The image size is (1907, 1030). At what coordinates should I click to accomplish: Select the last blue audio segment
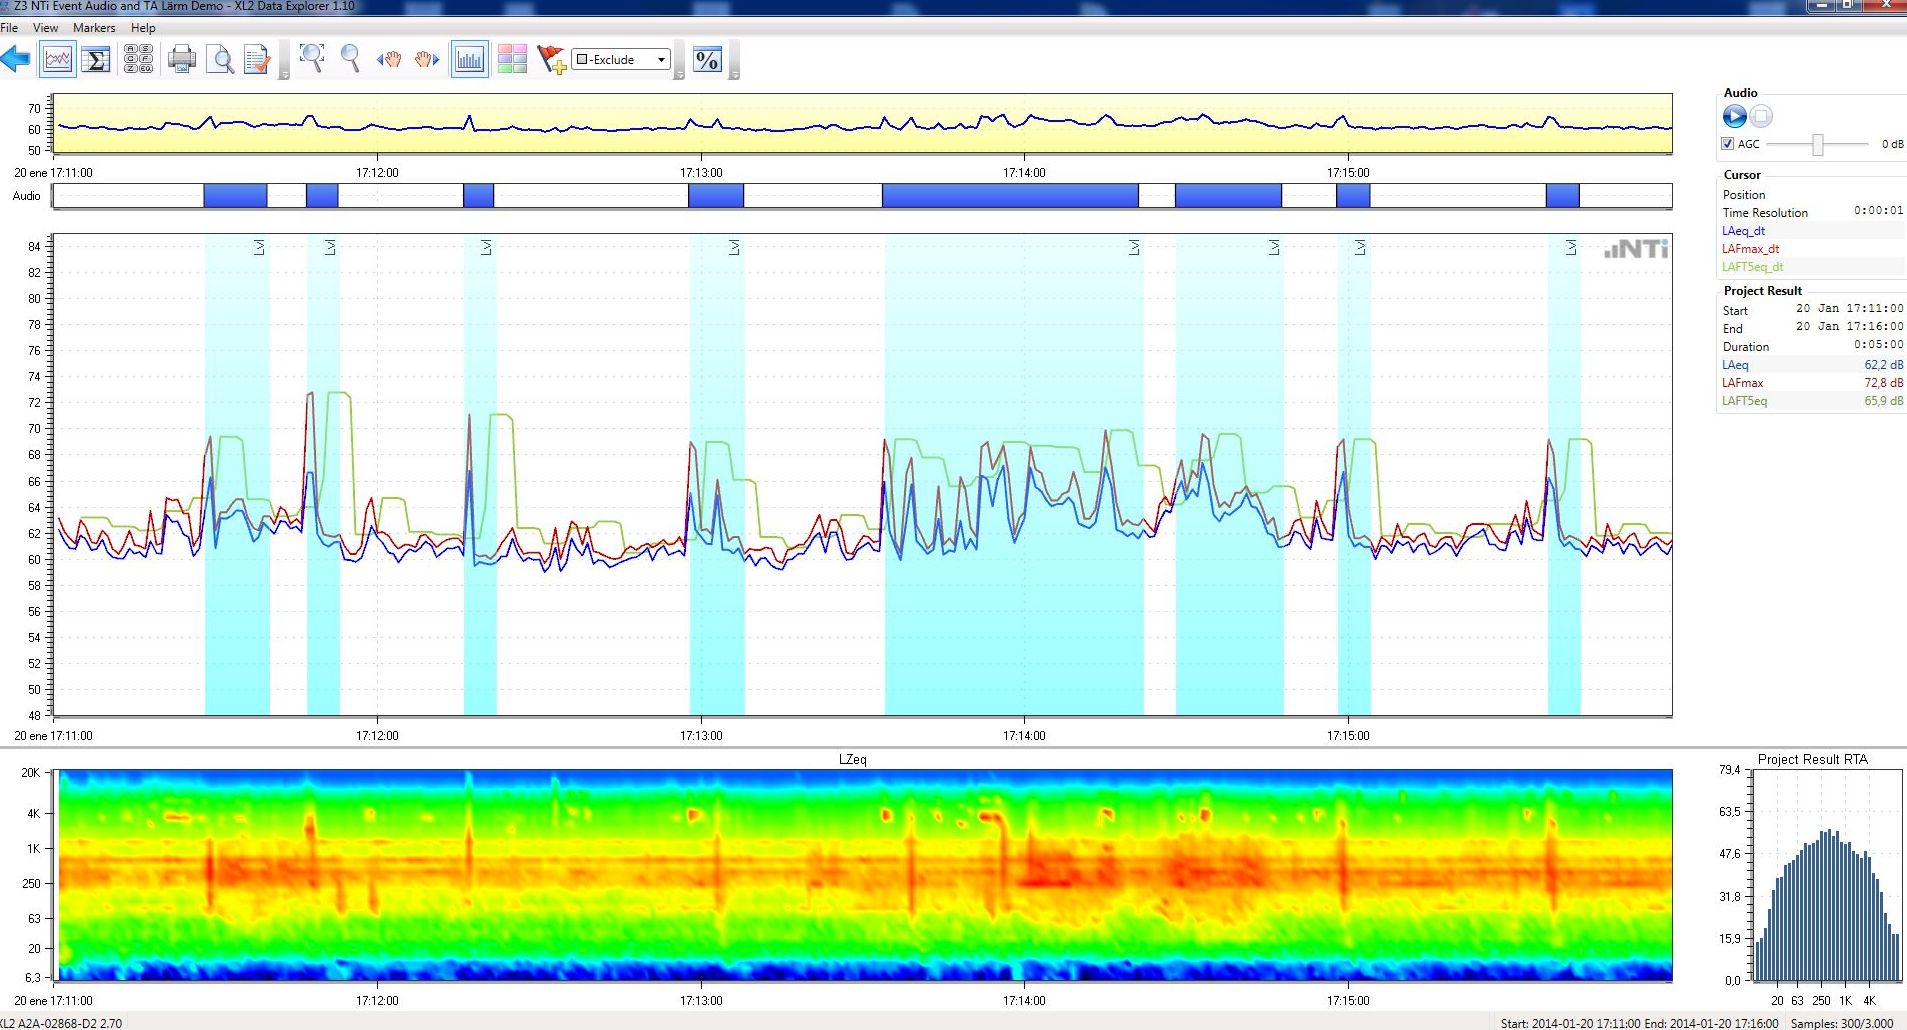point(1562,196)
